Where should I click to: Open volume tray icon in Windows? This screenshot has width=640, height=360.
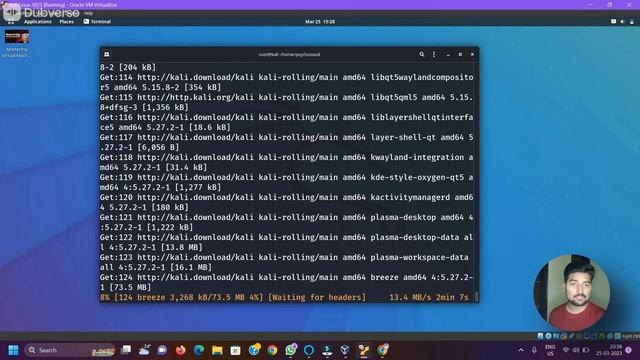[x=576, y=350]
